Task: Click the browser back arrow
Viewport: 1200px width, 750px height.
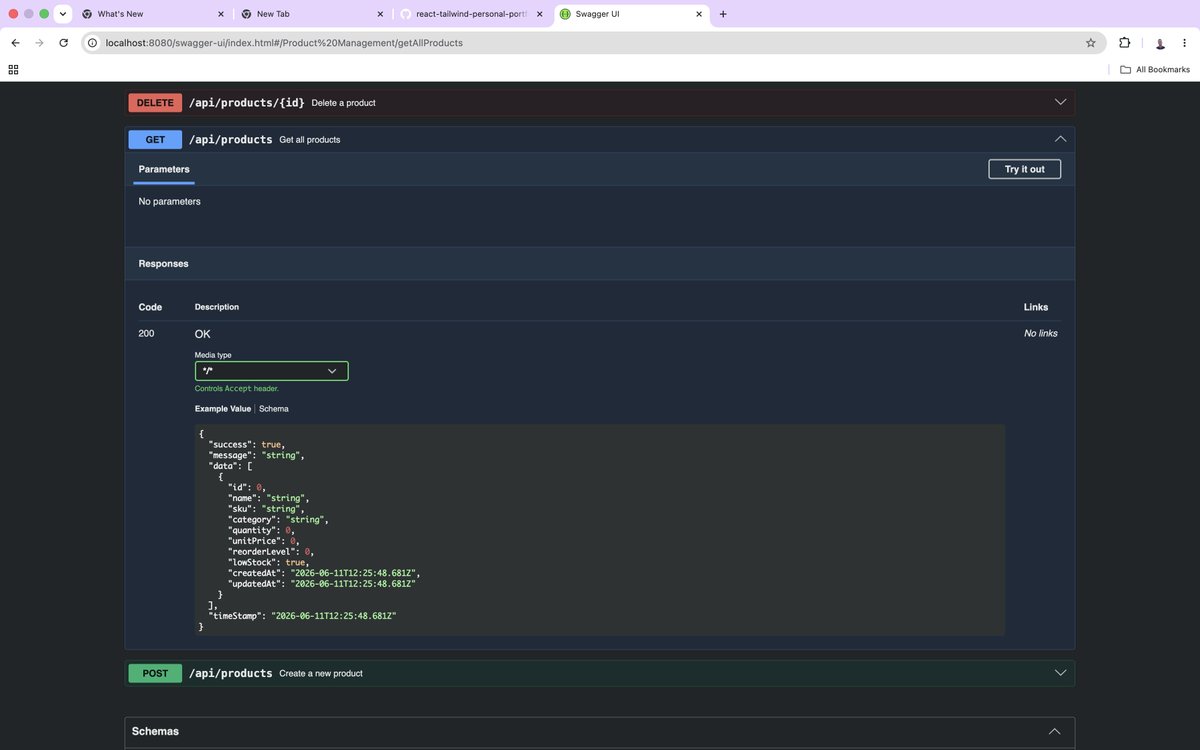Action: 15,43
